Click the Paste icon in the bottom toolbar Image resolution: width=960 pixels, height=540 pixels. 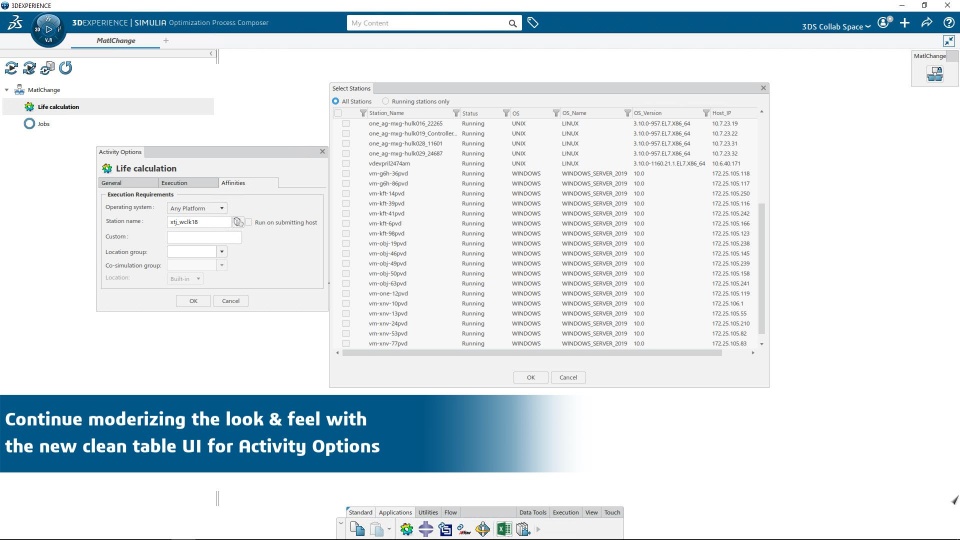point(377,529)
